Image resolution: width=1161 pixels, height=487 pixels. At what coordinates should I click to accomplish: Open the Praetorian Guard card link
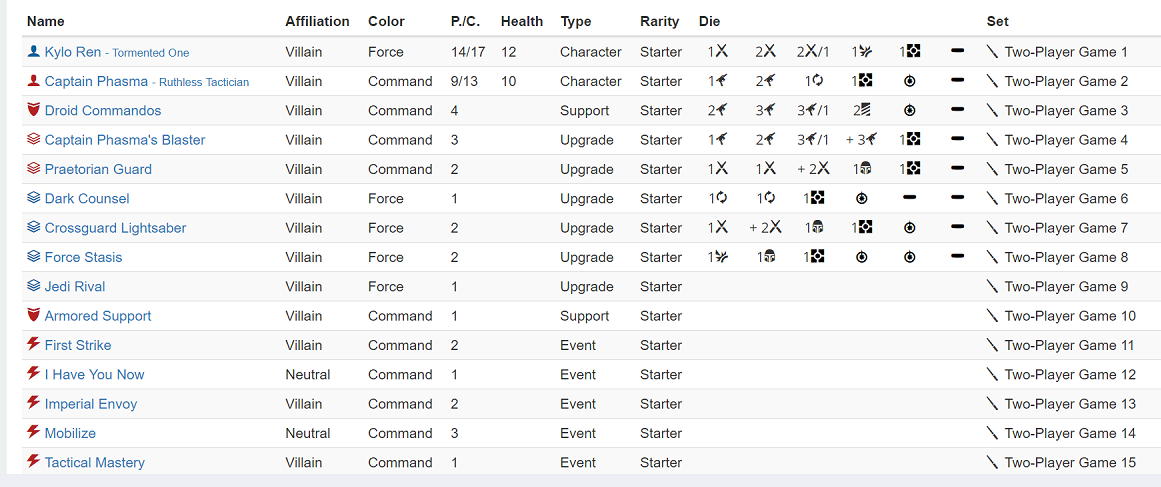[98, 169]
